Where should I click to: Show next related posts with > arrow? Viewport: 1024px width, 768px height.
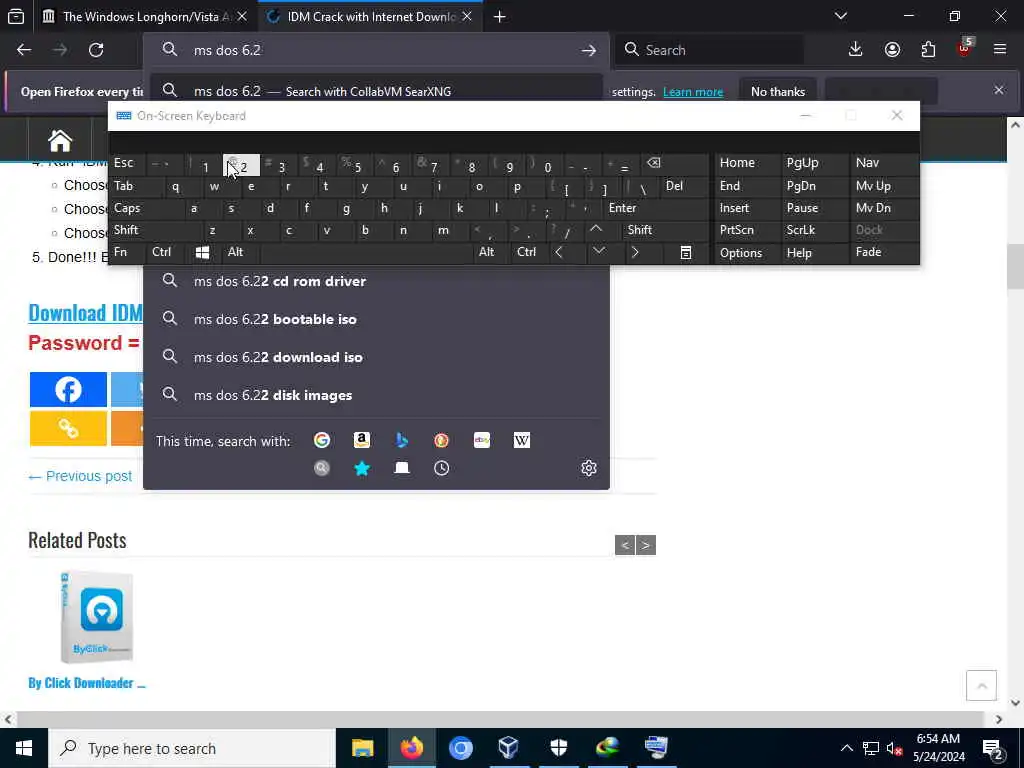[x=645, y=545]
